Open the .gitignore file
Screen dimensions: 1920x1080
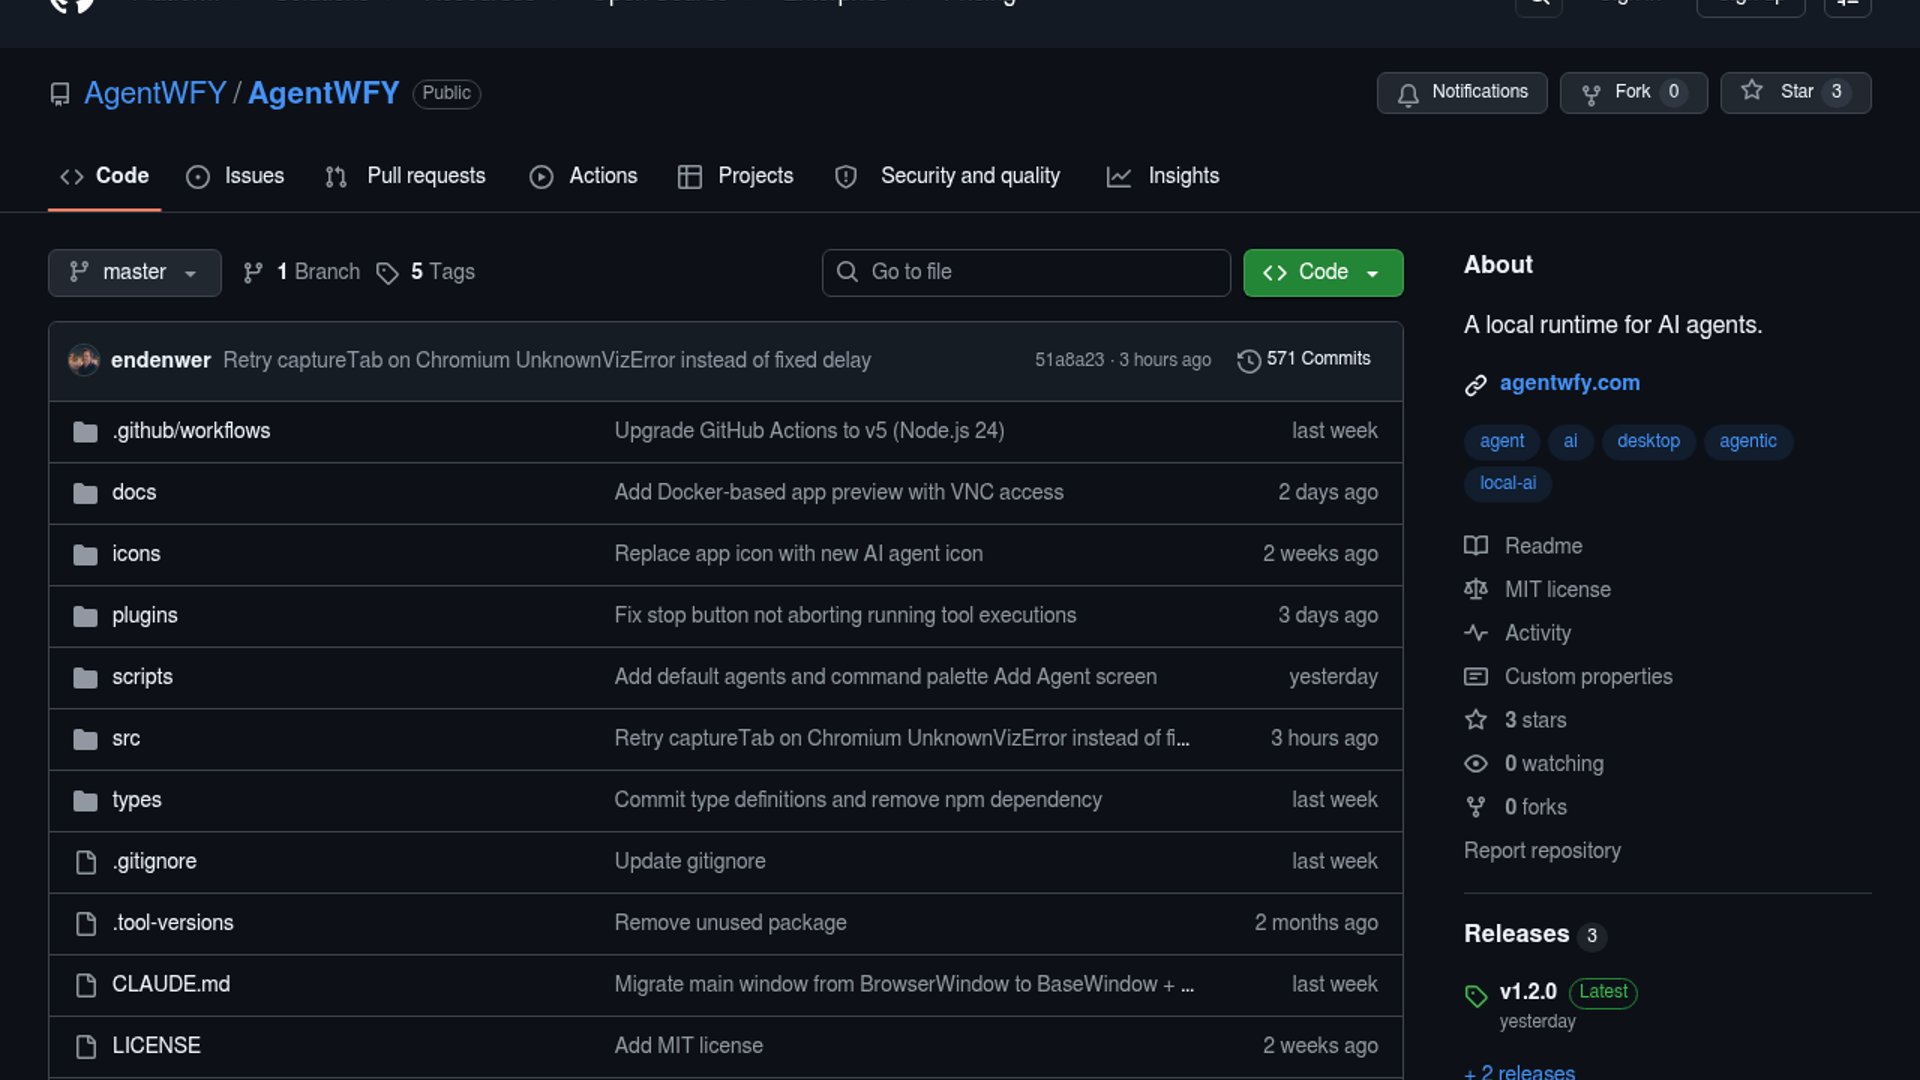[154, 862]
